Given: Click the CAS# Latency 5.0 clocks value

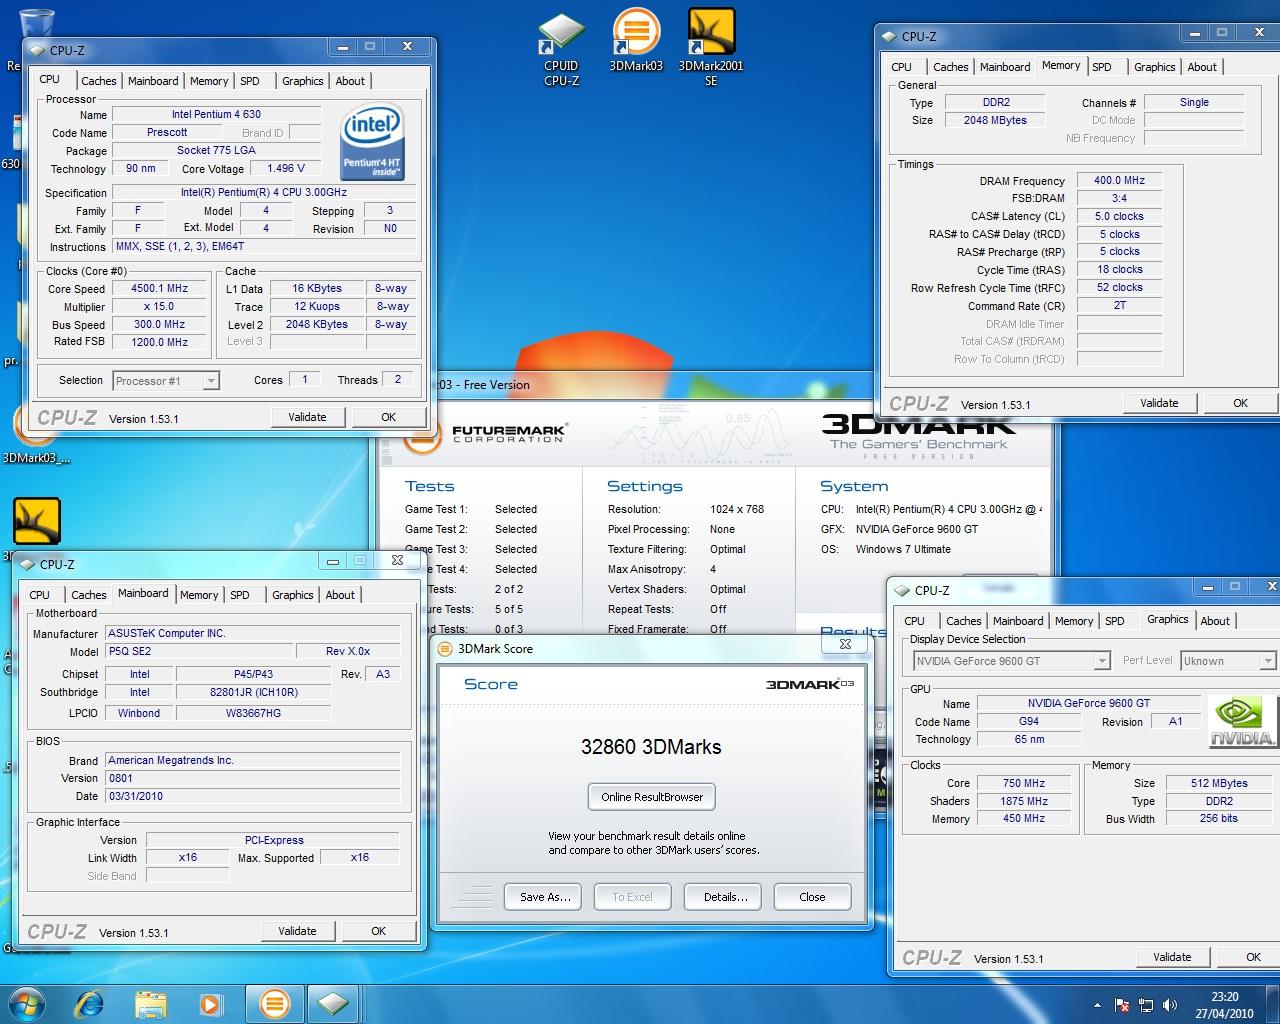Looking at the screenshot, I should click(x=1119, y=216).
